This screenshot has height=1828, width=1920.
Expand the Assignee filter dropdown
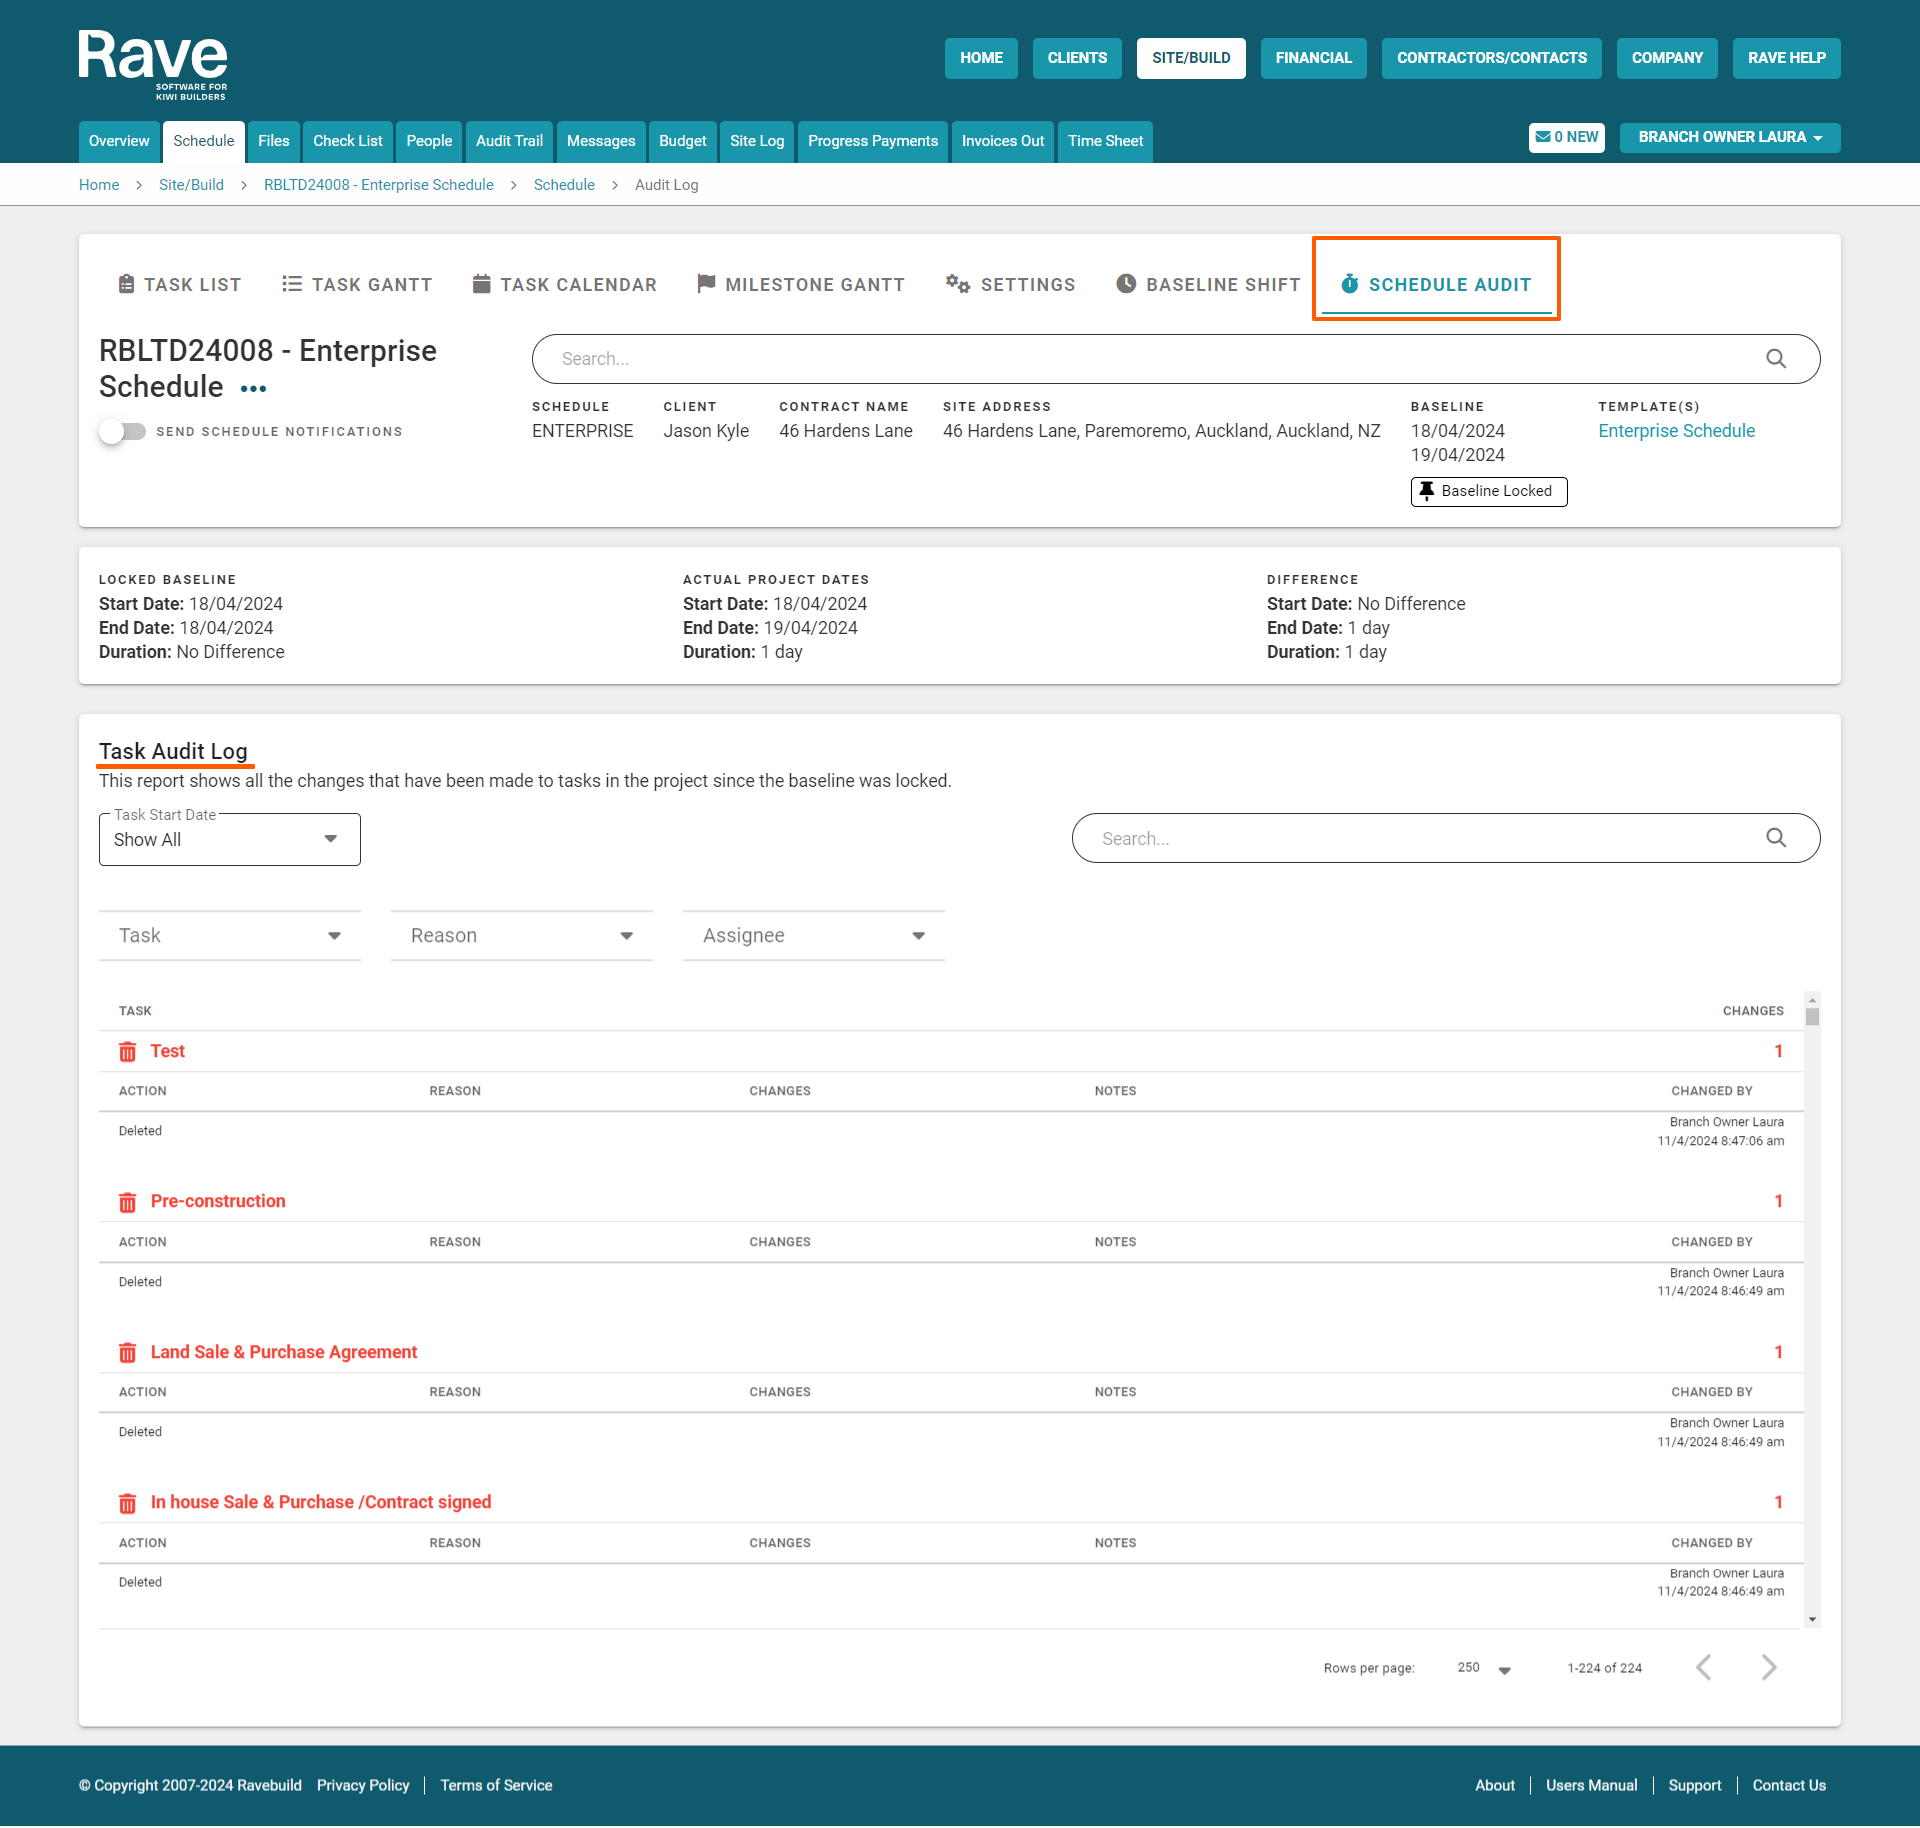813,936
